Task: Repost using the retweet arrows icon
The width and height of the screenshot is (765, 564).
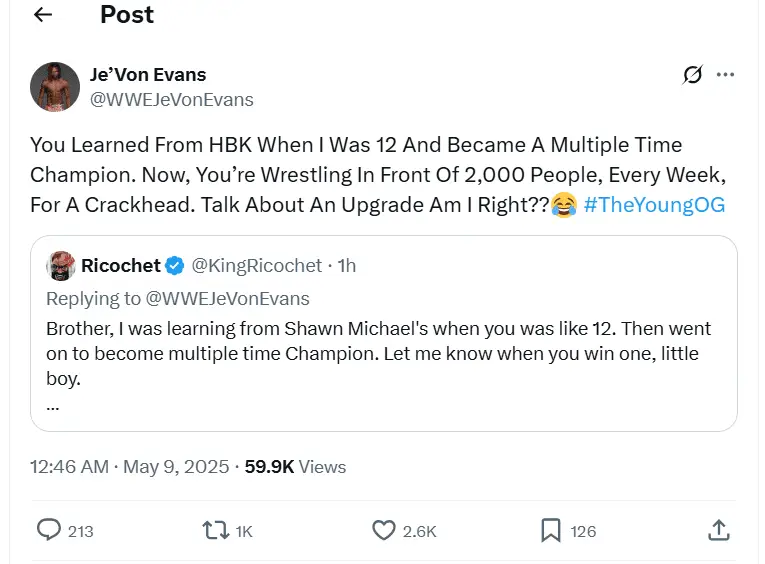Action: coord(216,530)
